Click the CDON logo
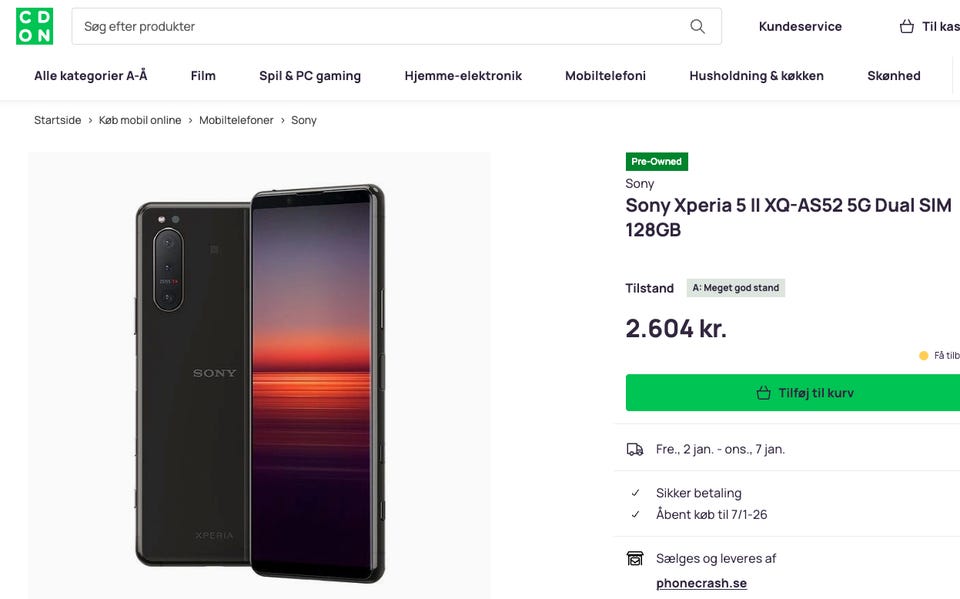Image resolution: width=960 pixels, height=599 pixels. (35, 27)
